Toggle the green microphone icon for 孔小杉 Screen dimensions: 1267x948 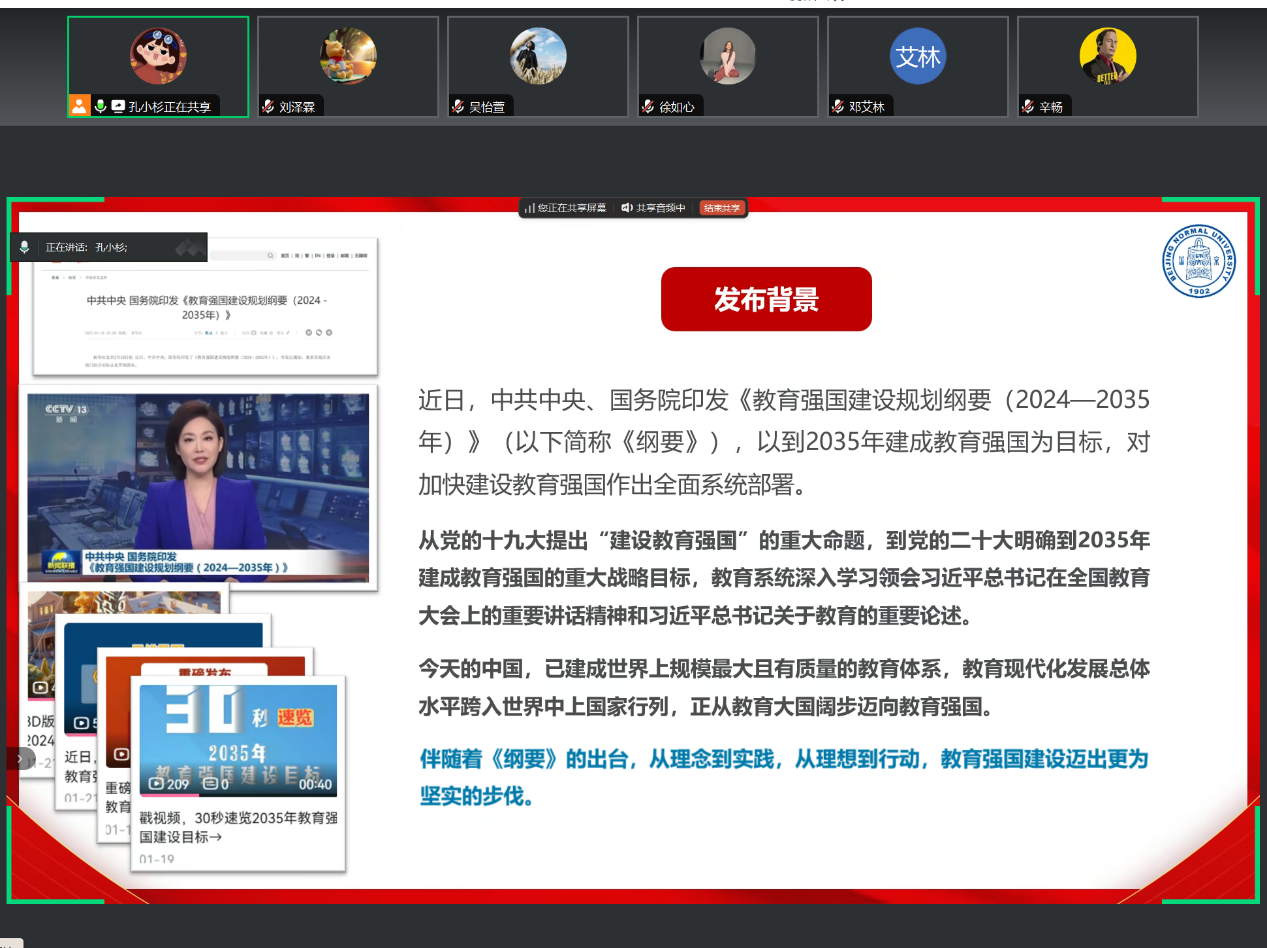click(x=100, y=106)
